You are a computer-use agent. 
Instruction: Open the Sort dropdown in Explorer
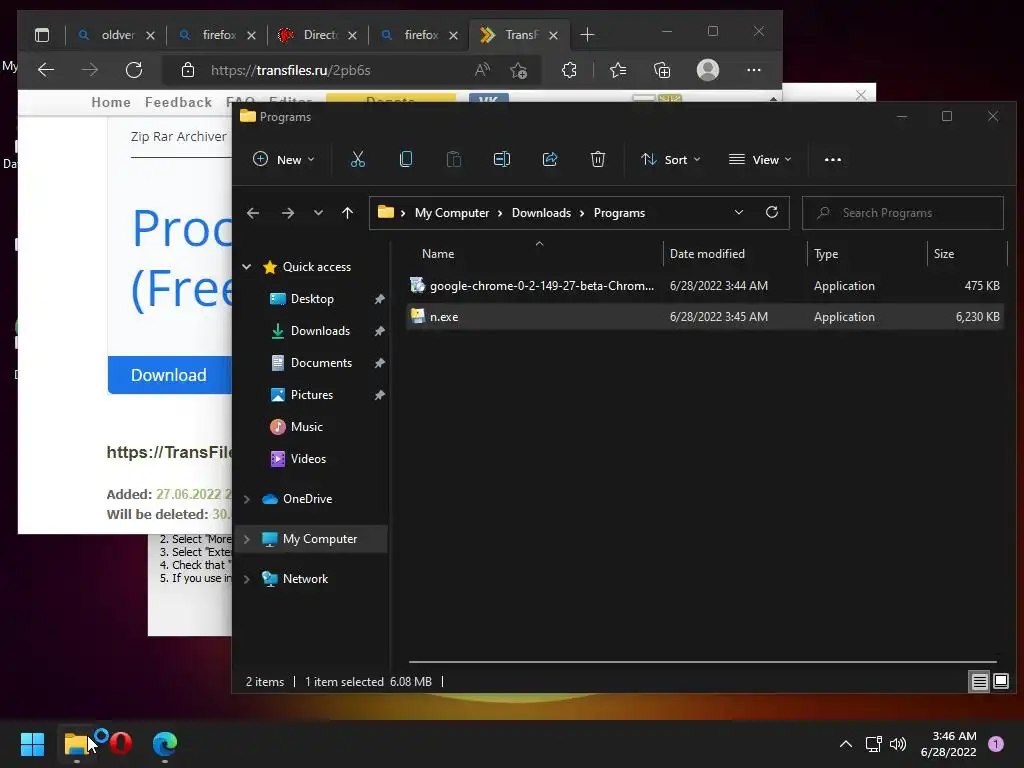pos(671,159)
